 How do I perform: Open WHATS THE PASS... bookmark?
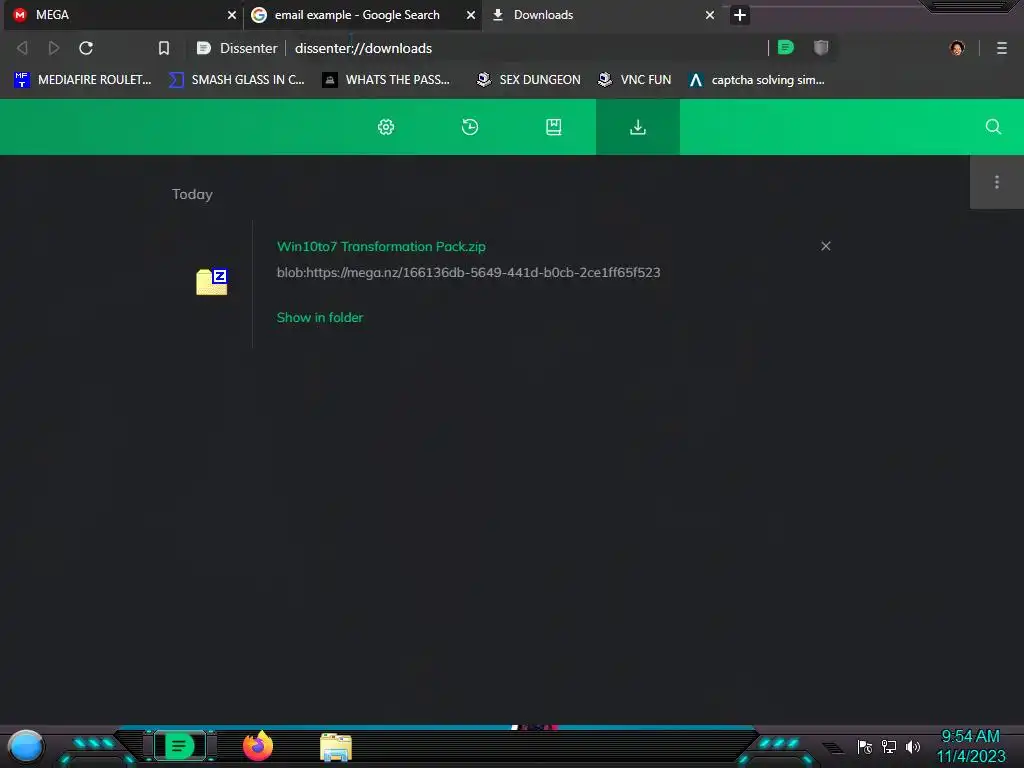[x=386, y=80]
